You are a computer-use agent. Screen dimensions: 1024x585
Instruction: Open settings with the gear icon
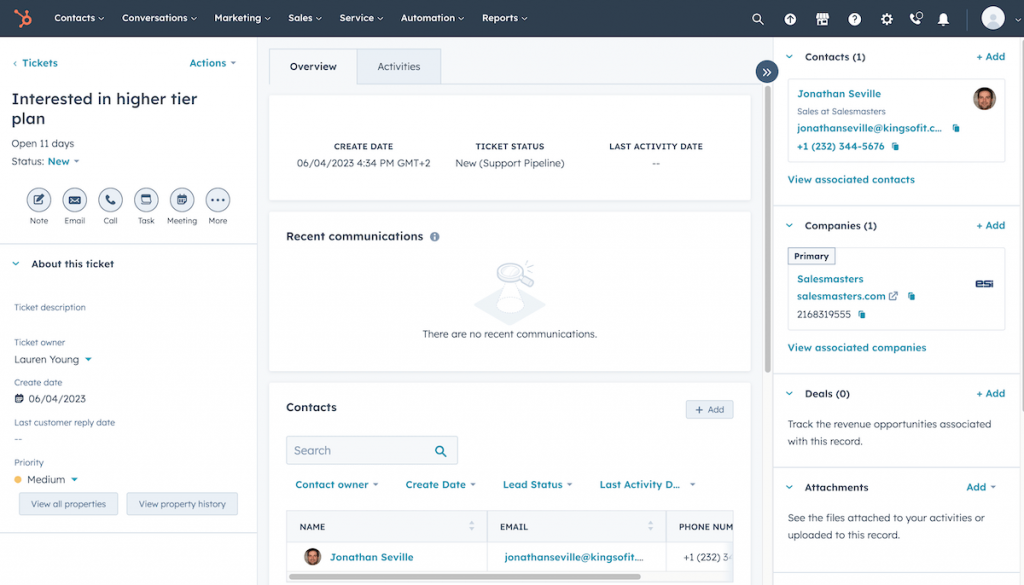coord(886,18)
